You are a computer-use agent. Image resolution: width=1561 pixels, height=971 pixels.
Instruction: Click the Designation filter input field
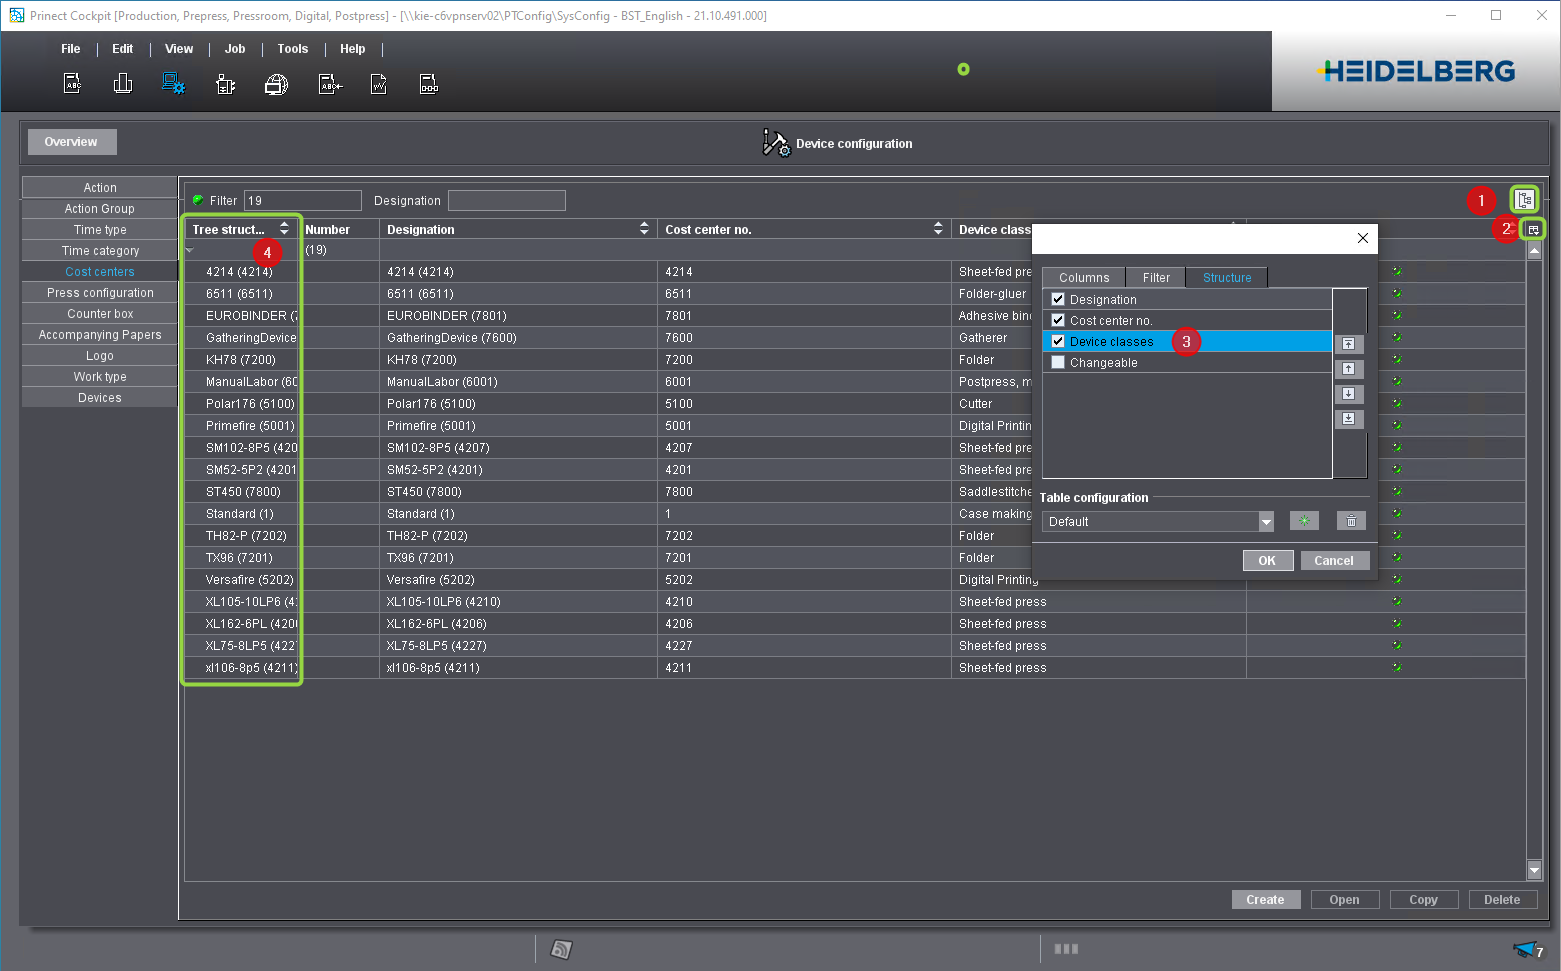[x=507, y=201]
